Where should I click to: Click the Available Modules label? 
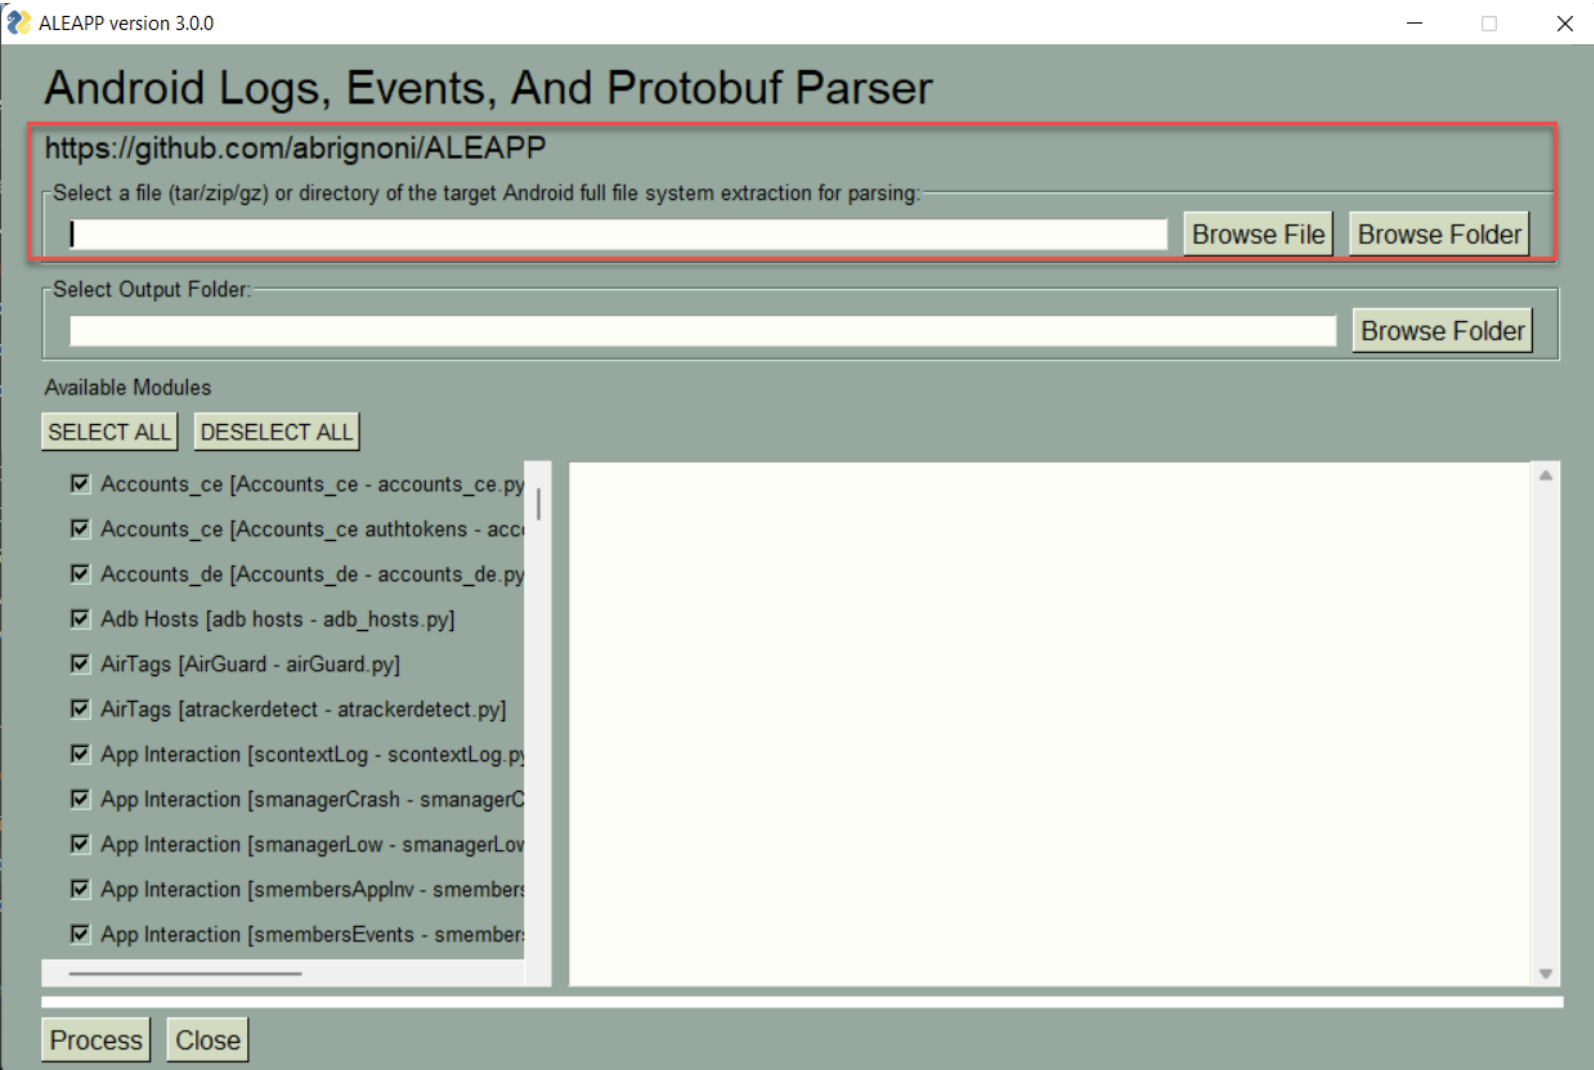[128, 387]
